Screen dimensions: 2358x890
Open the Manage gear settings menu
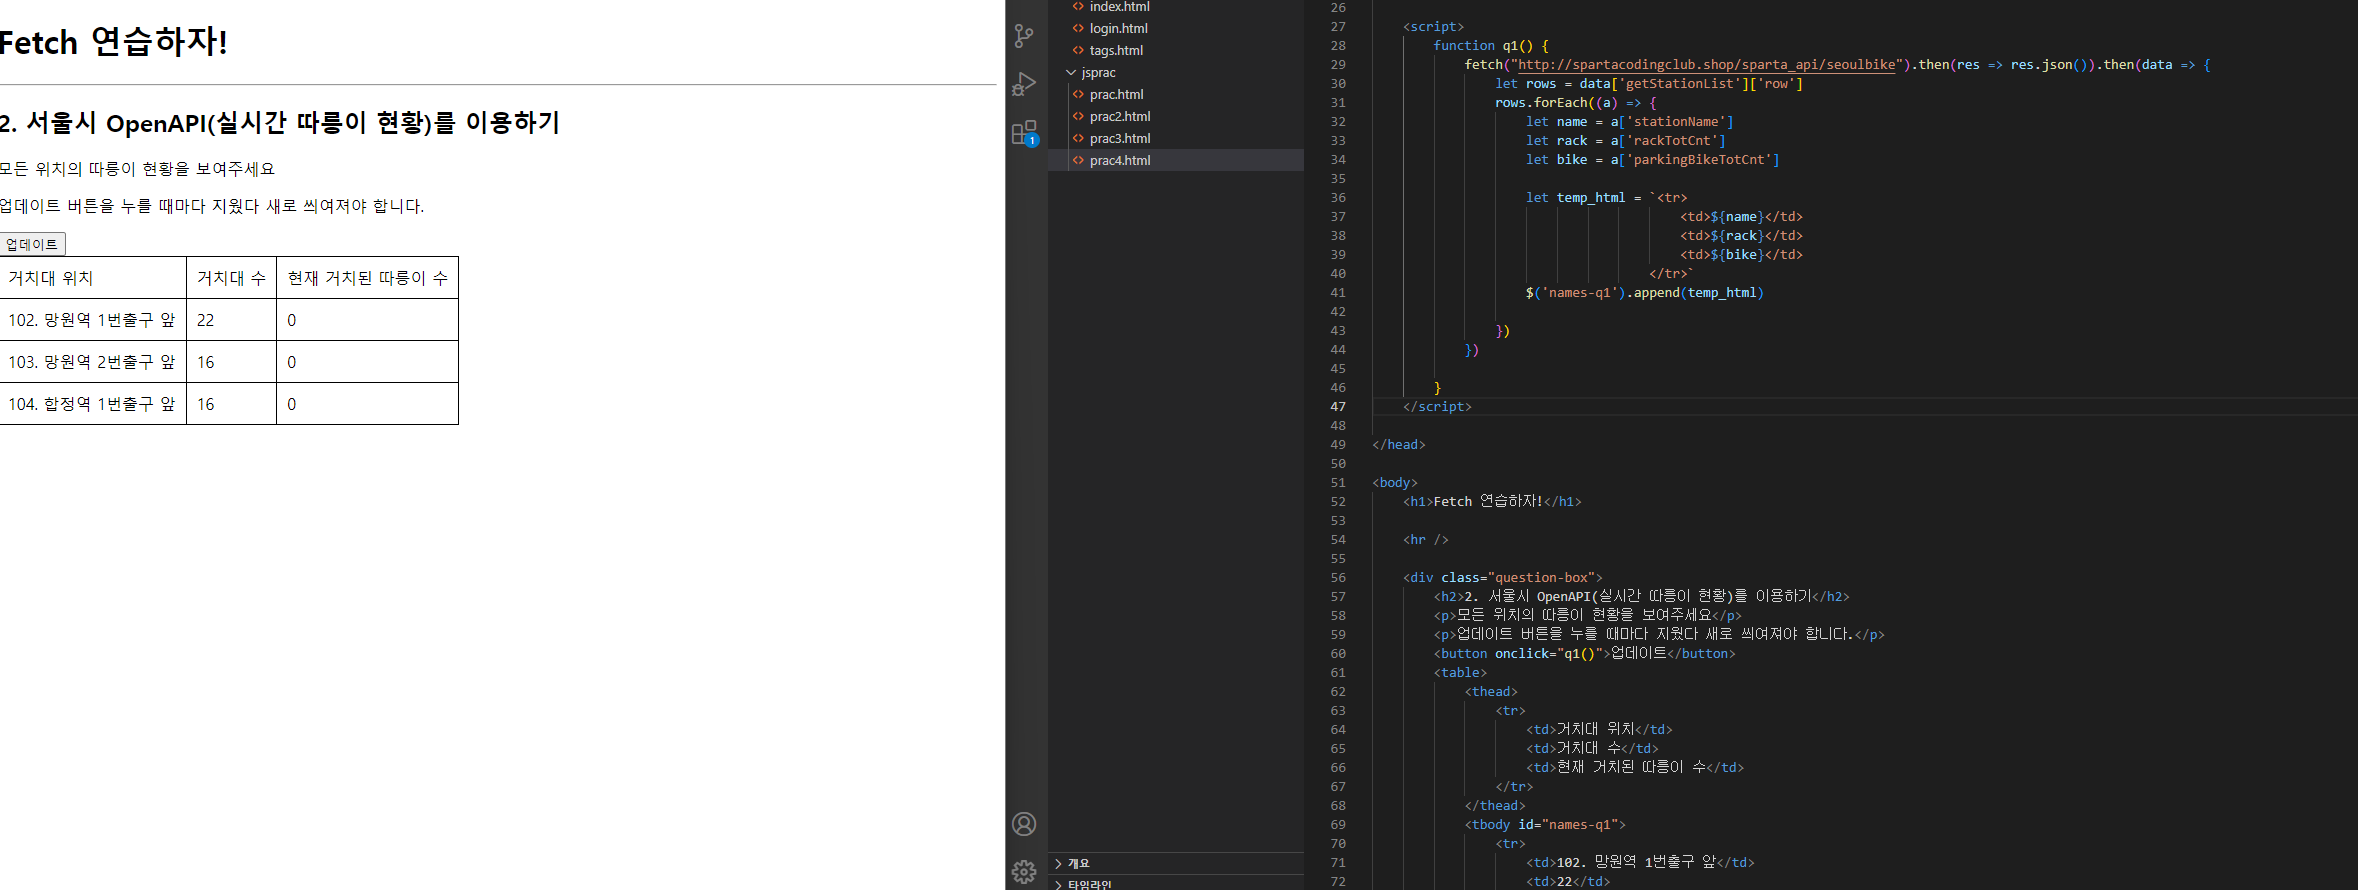1024,872
